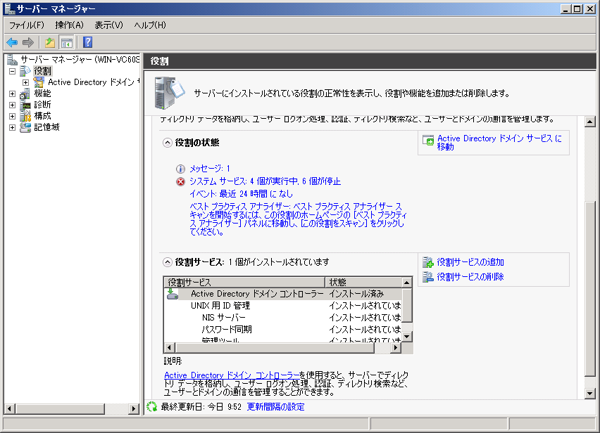Click the 記憶域 tree node icon
This screenshot has height=433, width=600.
(25, 127)
